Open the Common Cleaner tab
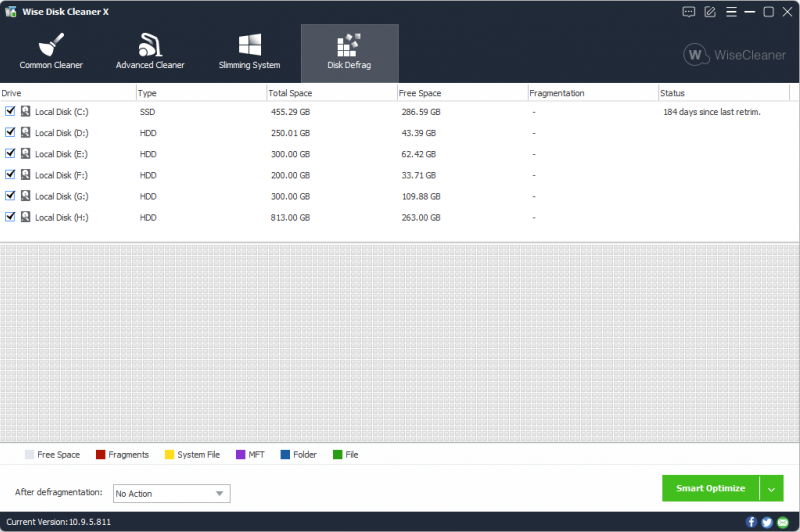 [x=51, y=53]
